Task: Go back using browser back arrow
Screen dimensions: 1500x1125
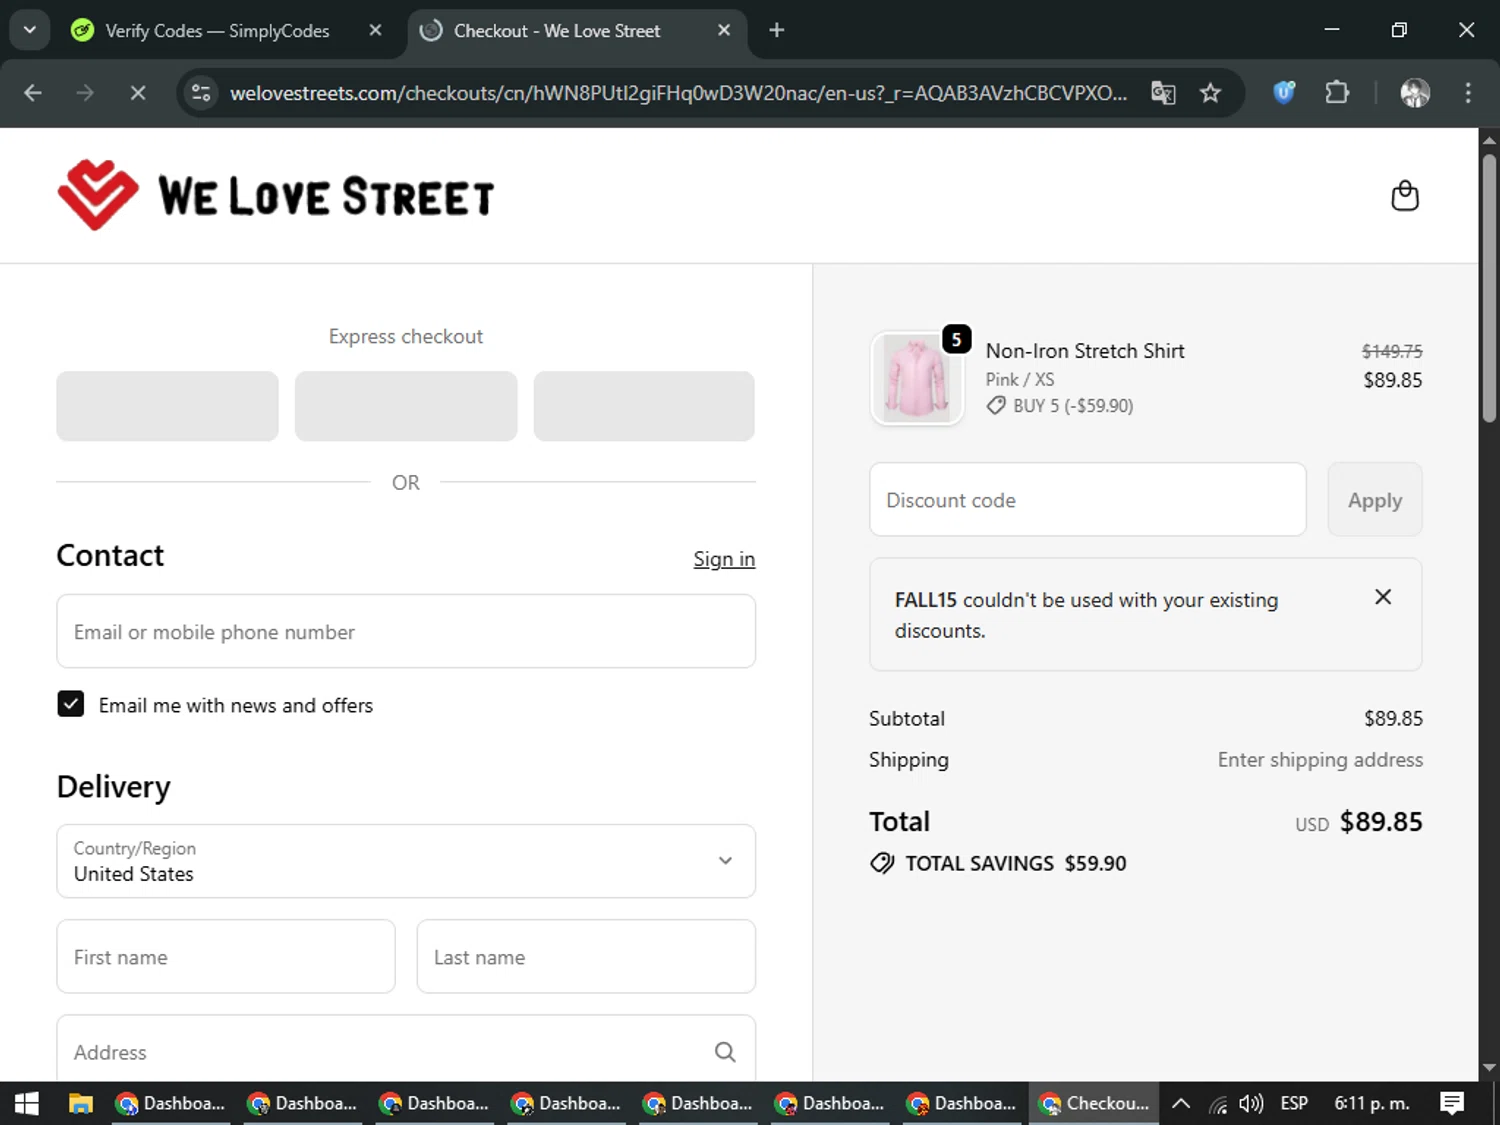Action: pos(33,93)
